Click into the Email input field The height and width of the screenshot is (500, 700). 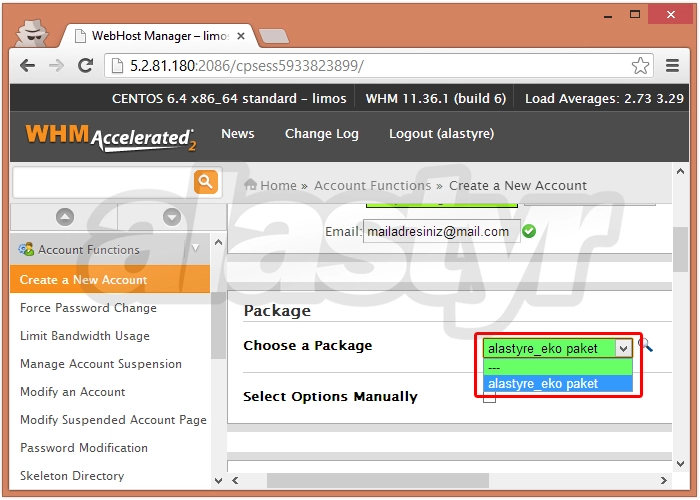(x=442, y=231)
